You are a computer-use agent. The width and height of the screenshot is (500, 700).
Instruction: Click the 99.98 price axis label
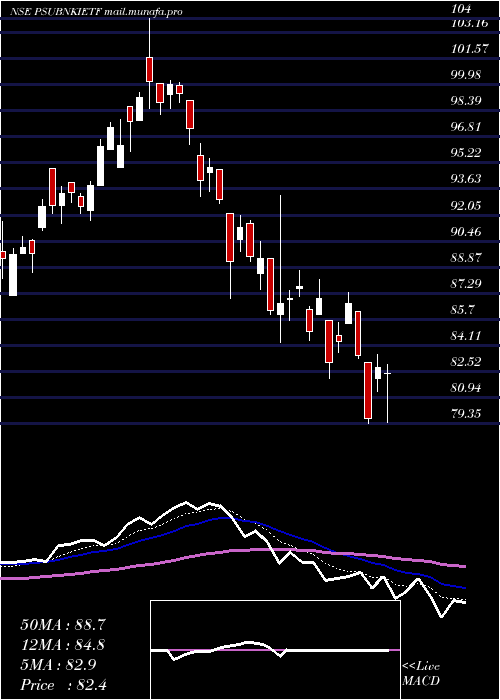[x=466, y=75]
